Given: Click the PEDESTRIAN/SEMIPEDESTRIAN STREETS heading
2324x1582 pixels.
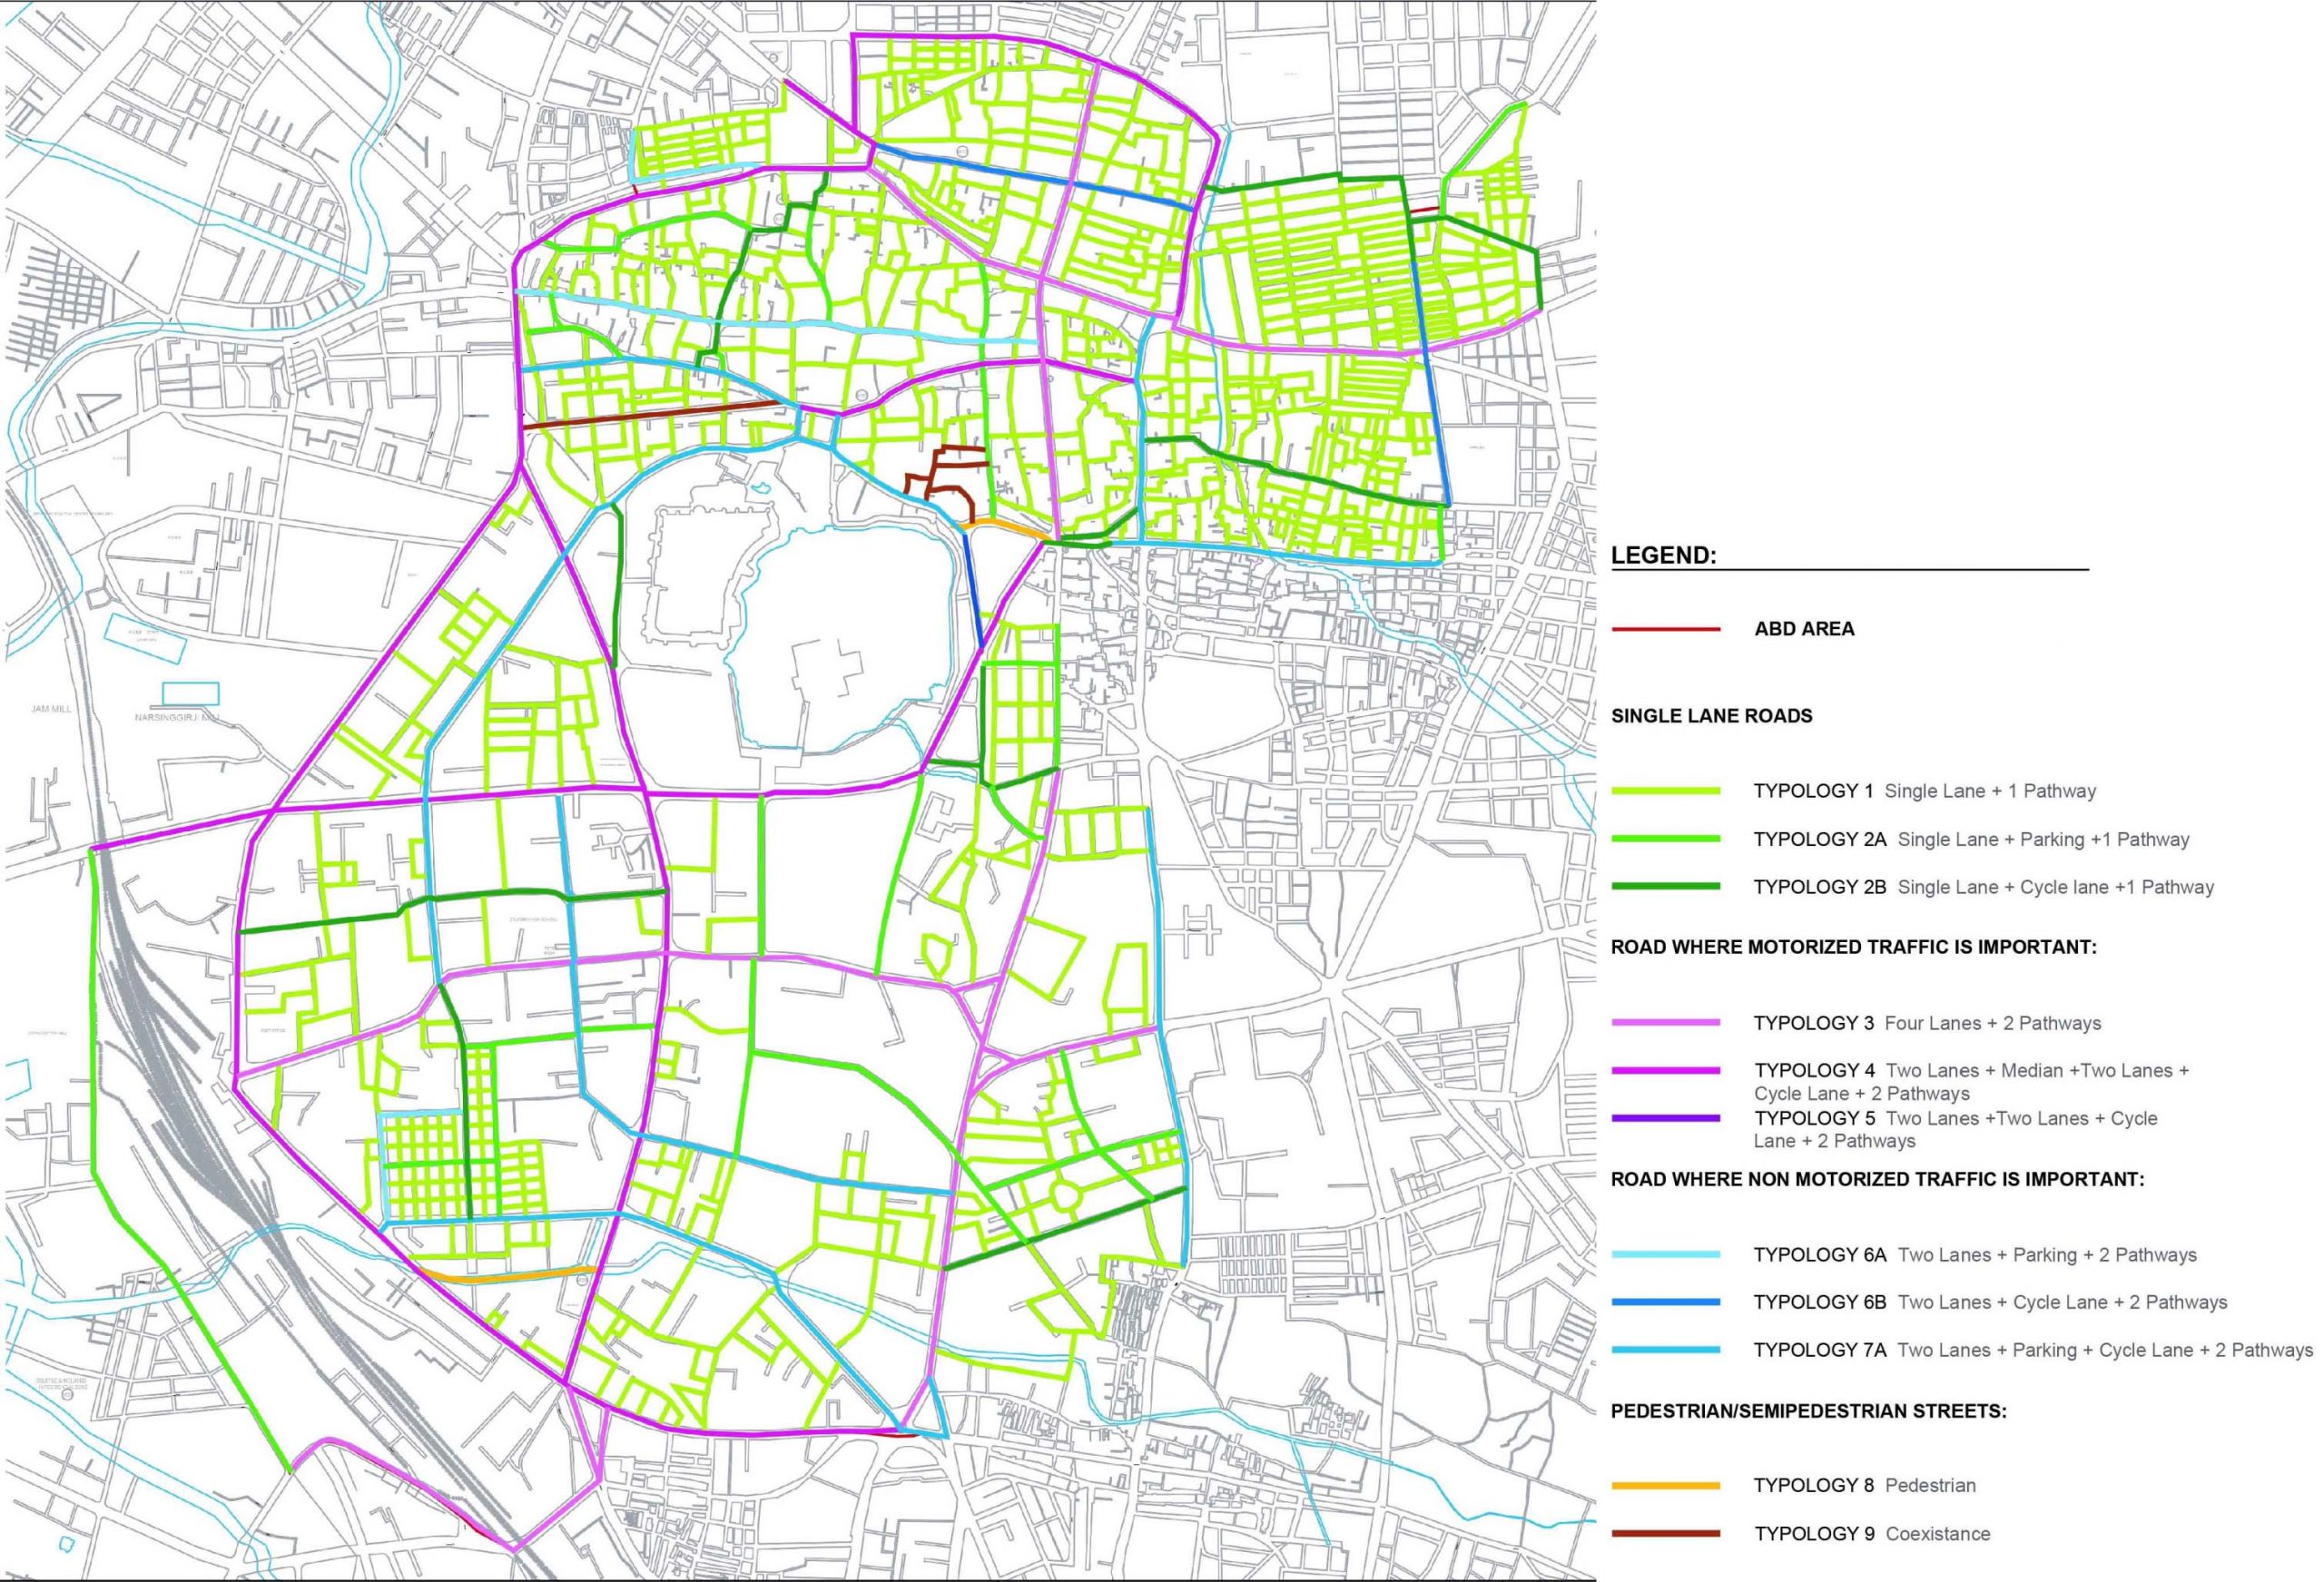Looking at the screenshot, I should (1808, 1411).
